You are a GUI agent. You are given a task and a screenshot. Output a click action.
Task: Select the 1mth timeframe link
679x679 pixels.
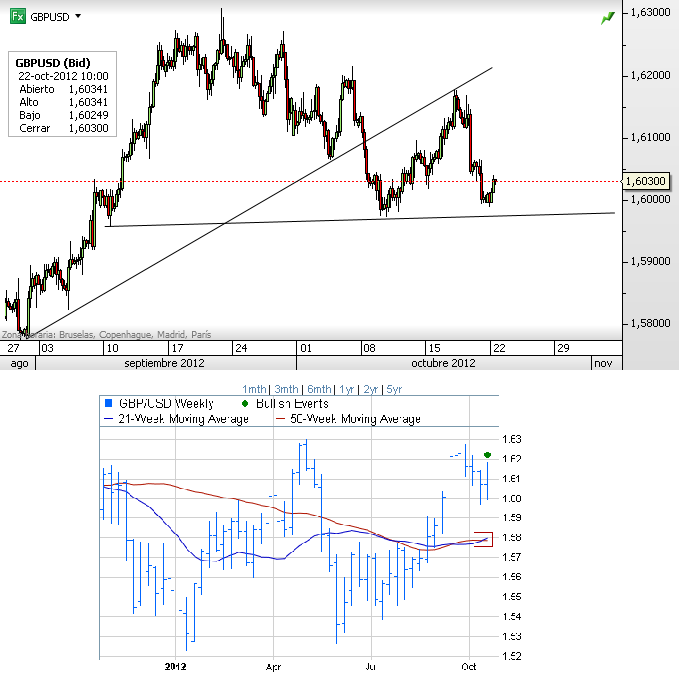click(254, 389)
